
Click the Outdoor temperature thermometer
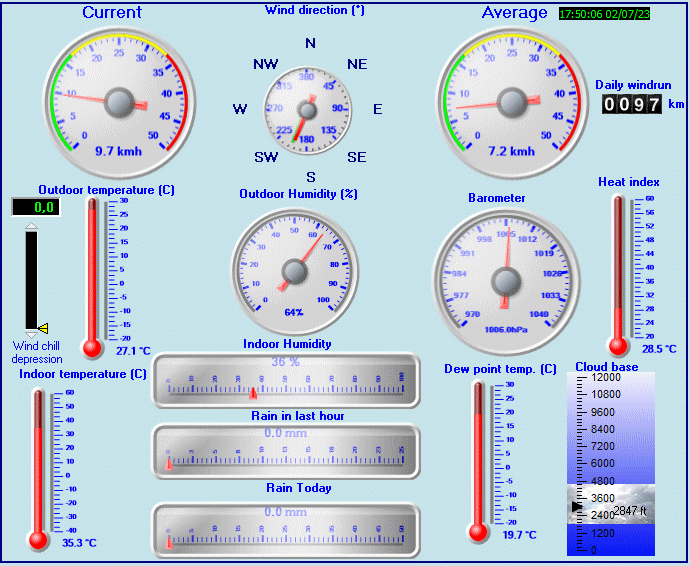tap(93, 275)
